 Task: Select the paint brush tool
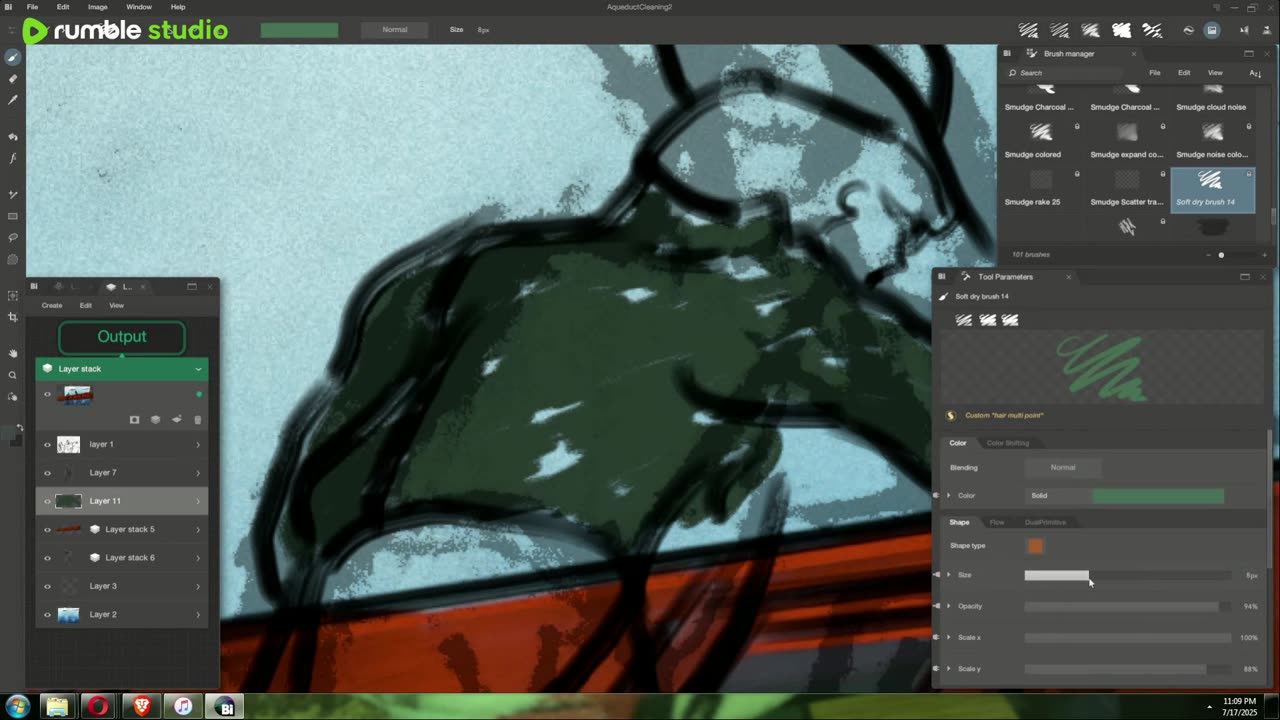point(13,57)
